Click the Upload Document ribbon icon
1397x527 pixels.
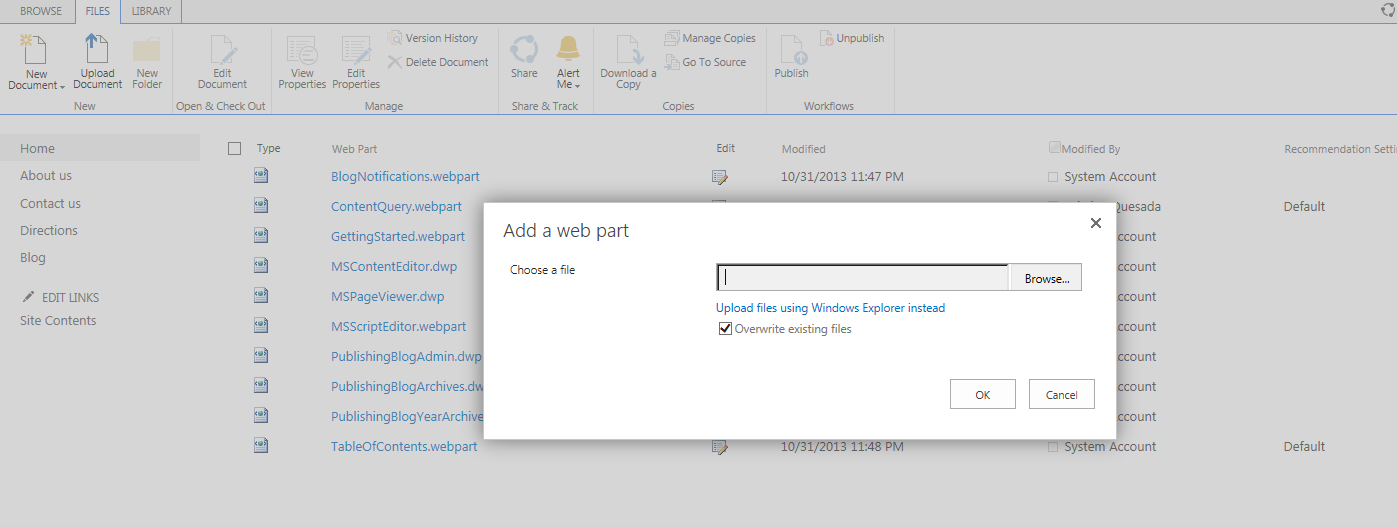(x=97, y=50)
